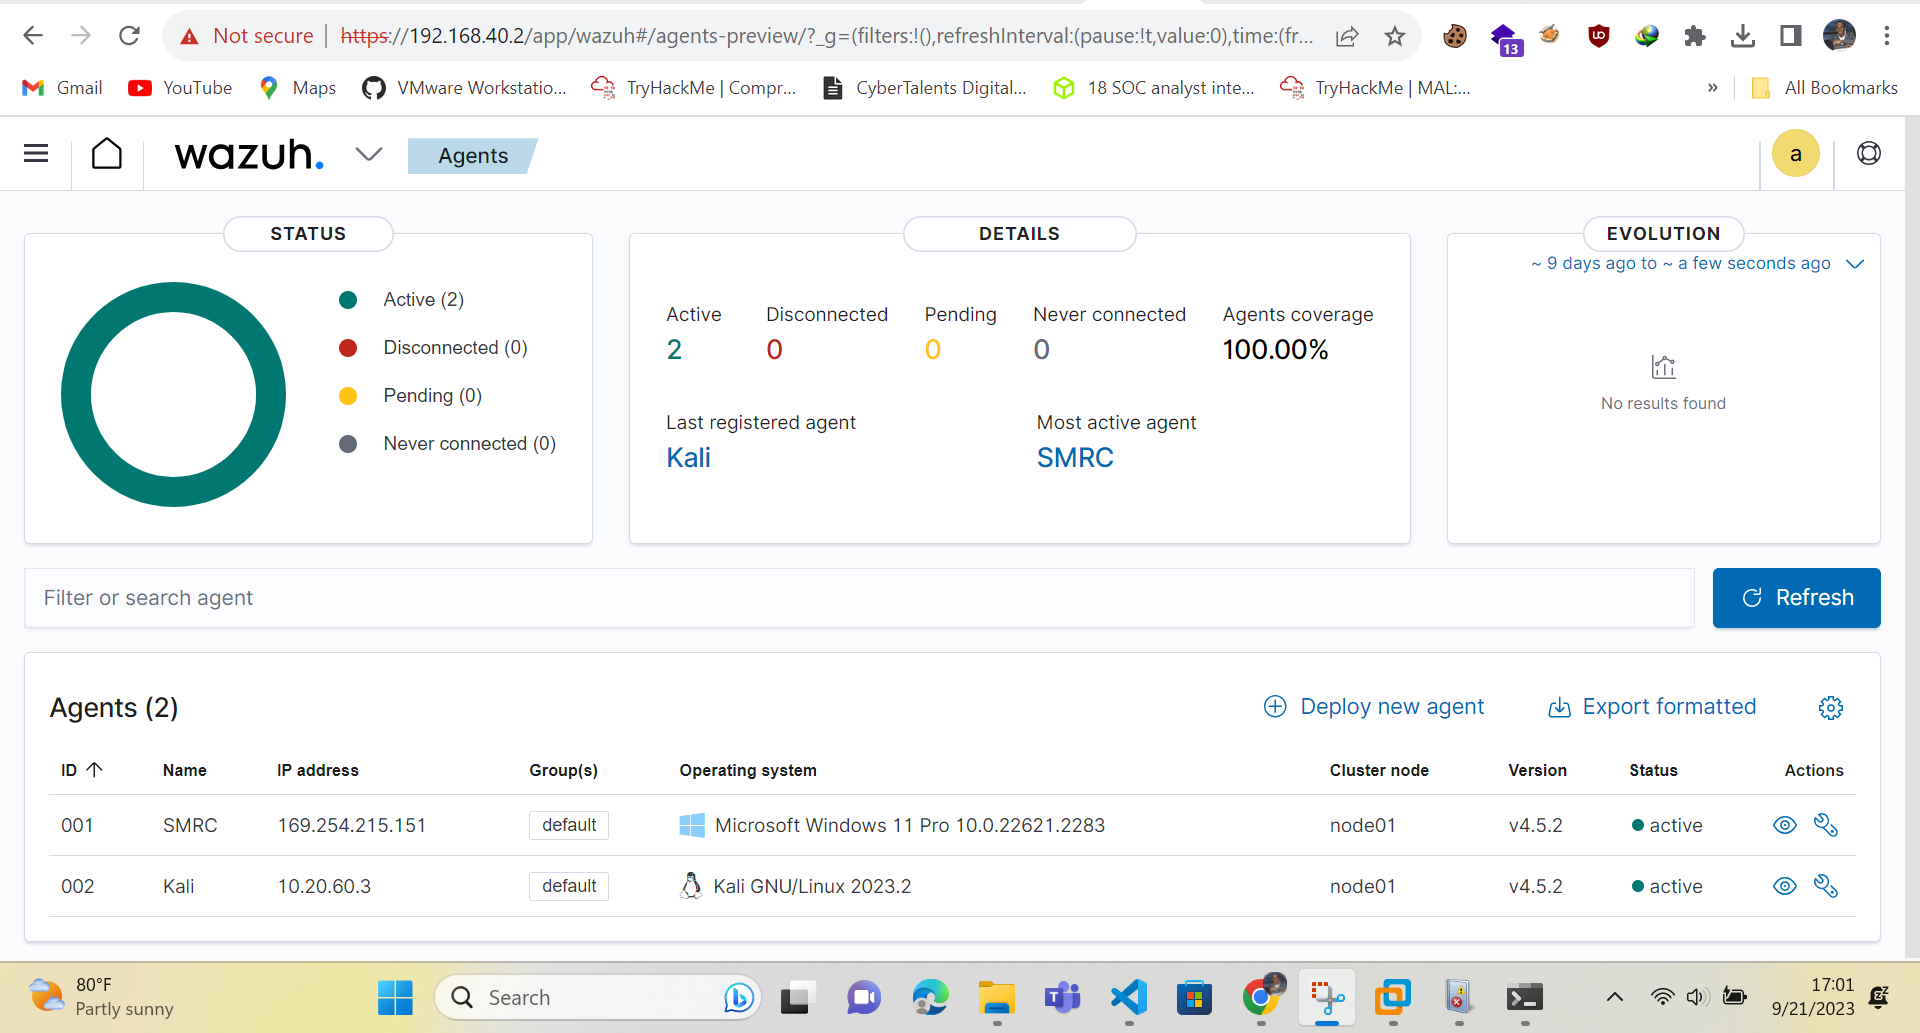Image resolution: width=1920 pixels, height=1033 pixels.
Task: Open the user avatar 'a' menu
Action: pyautogui.click(x=1796, y=154)
